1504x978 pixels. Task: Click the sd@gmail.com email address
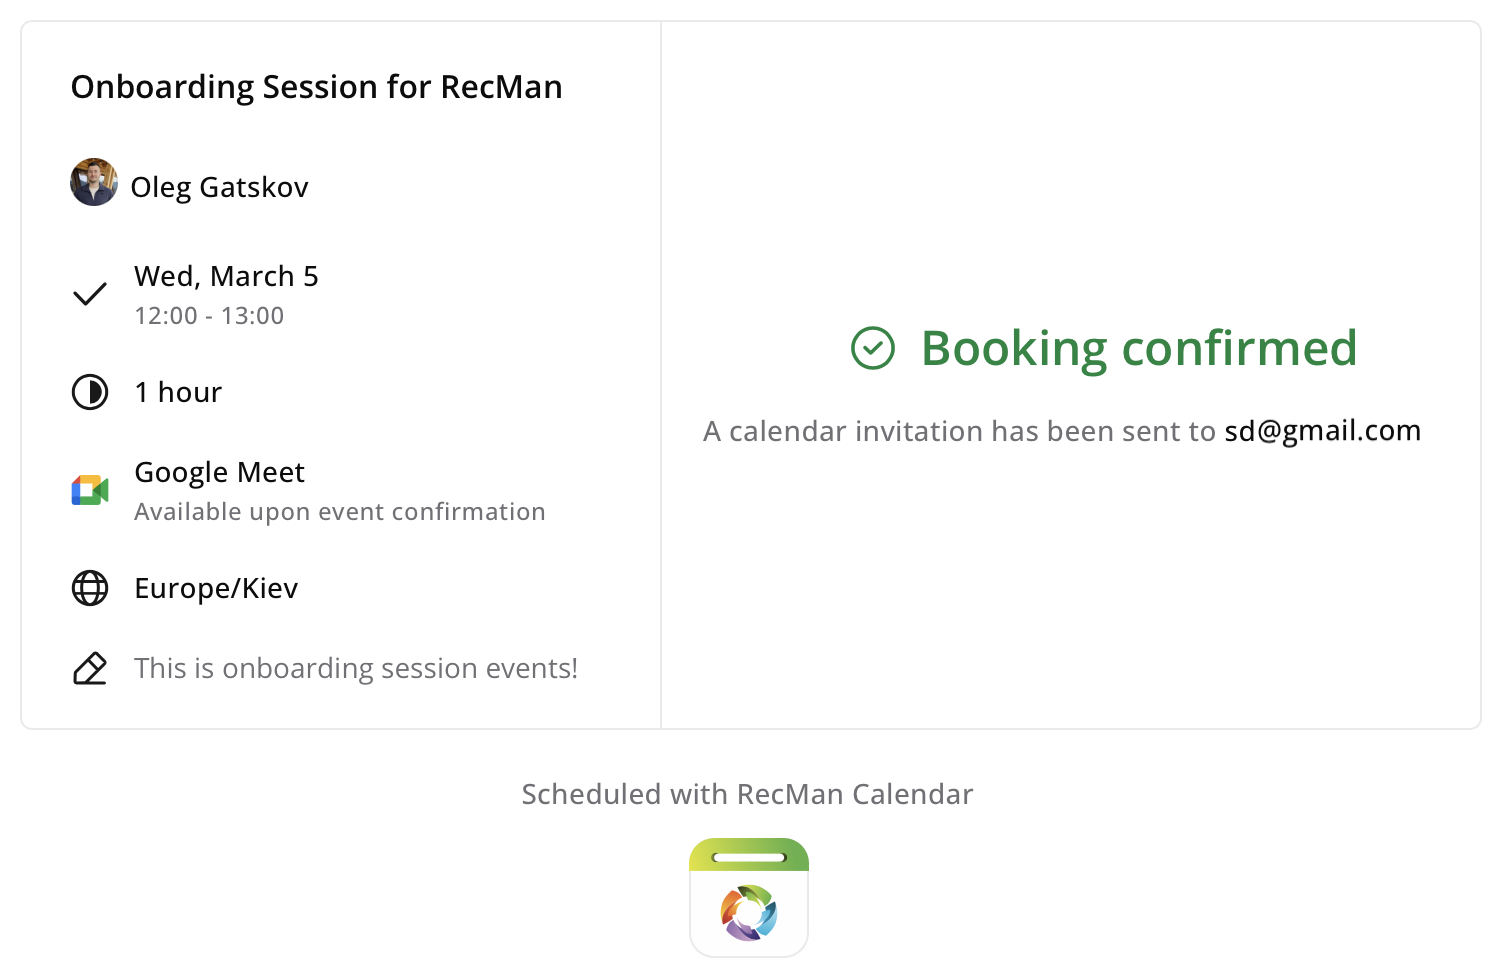[x=1322, y=431]
